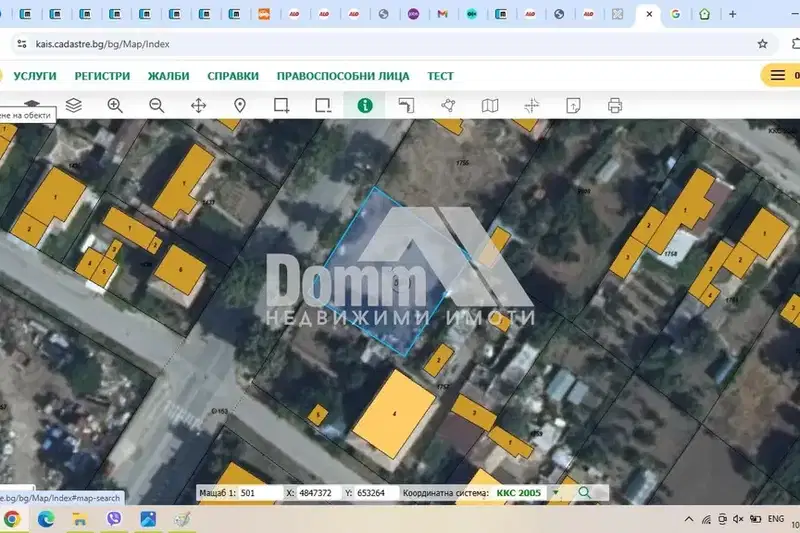The image size is (800, 533).
Task: Open Google Chrome from the taskbar
Action: [12, 519]
